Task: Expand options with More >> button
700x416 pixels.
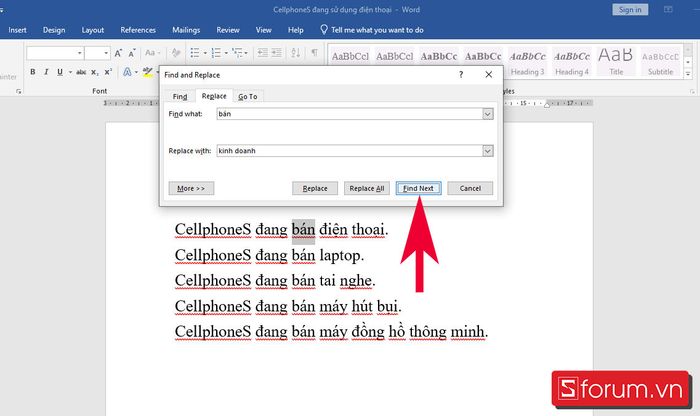Action: pos(191,188)
